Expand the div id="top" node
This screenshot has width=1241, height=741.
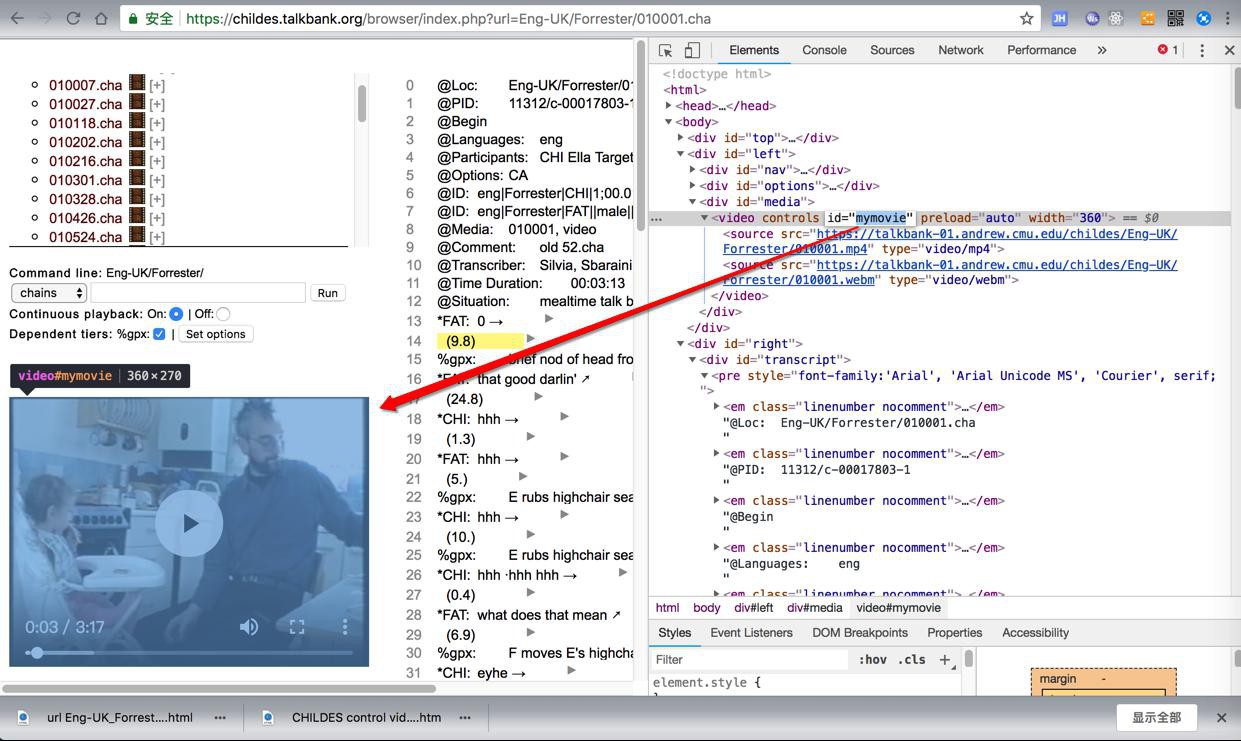coord(681,138)
